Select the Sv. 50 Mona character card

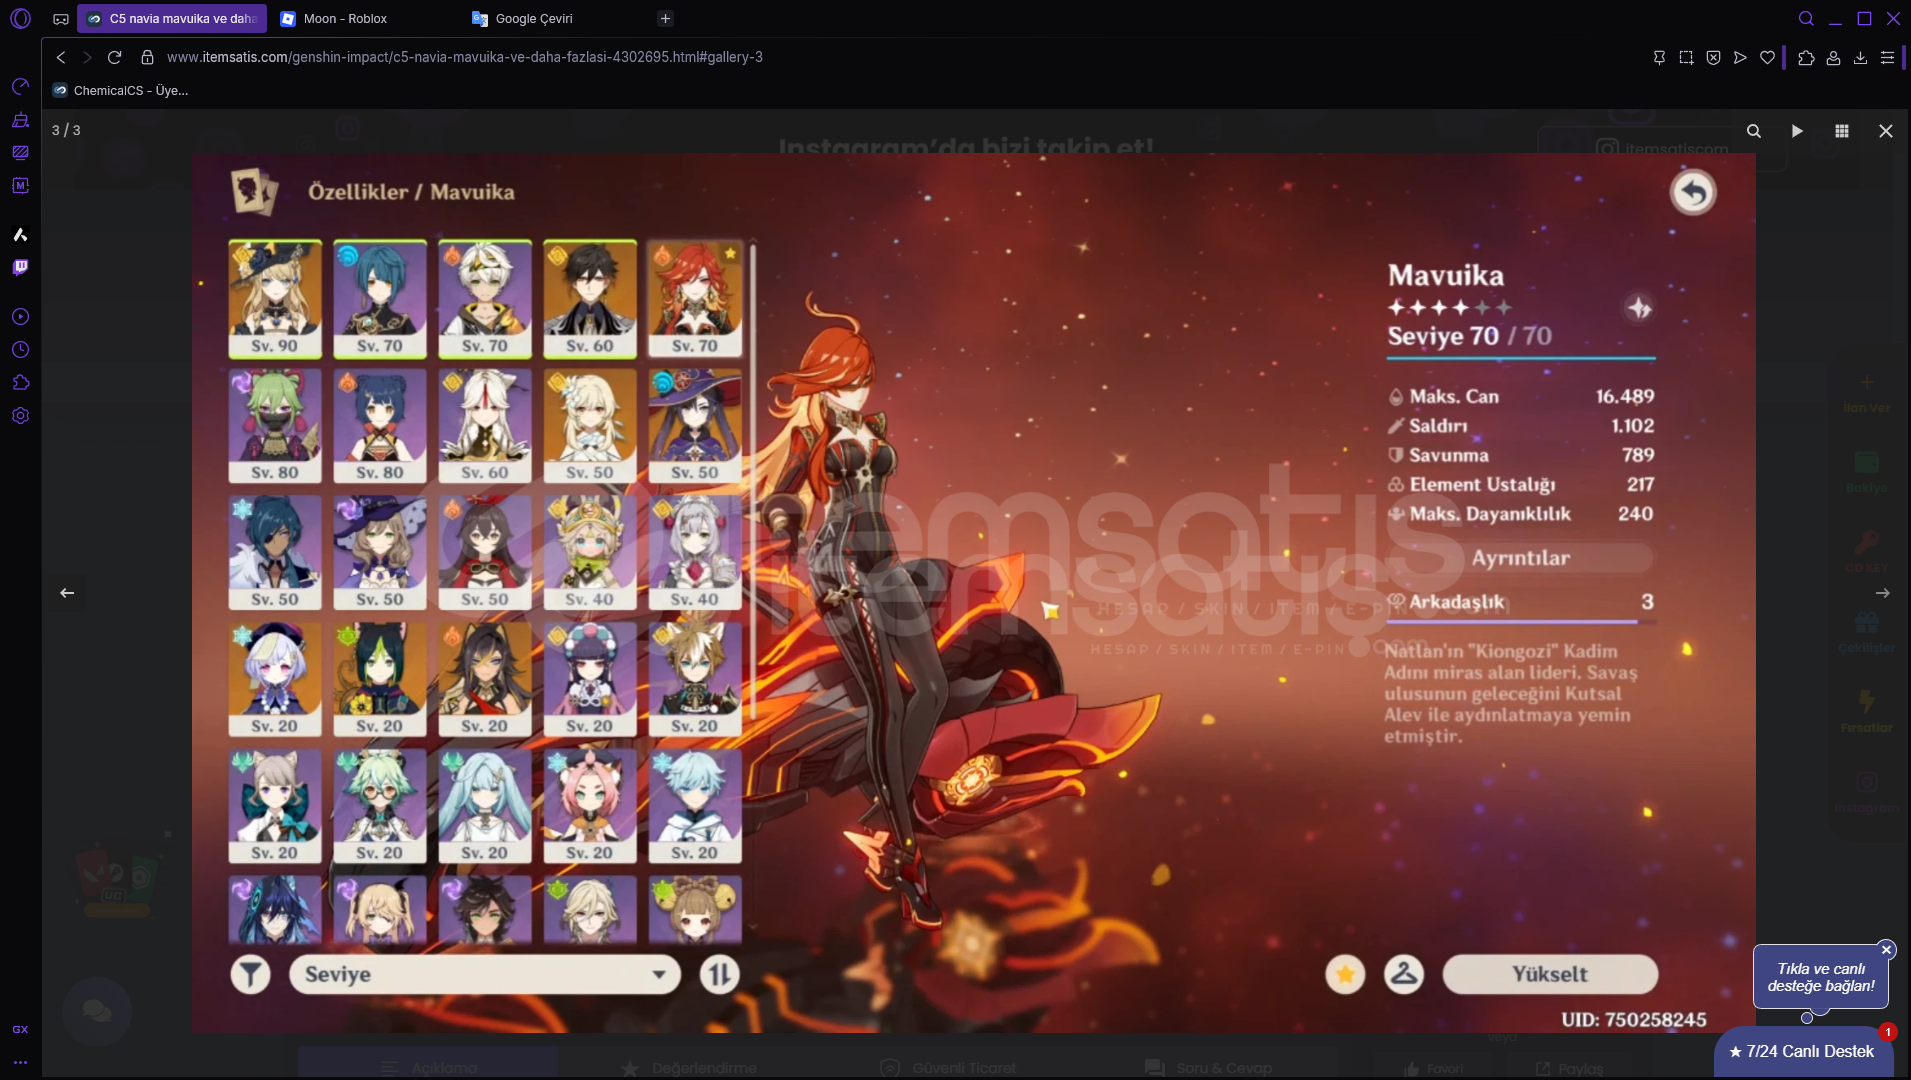coord(695,426)
